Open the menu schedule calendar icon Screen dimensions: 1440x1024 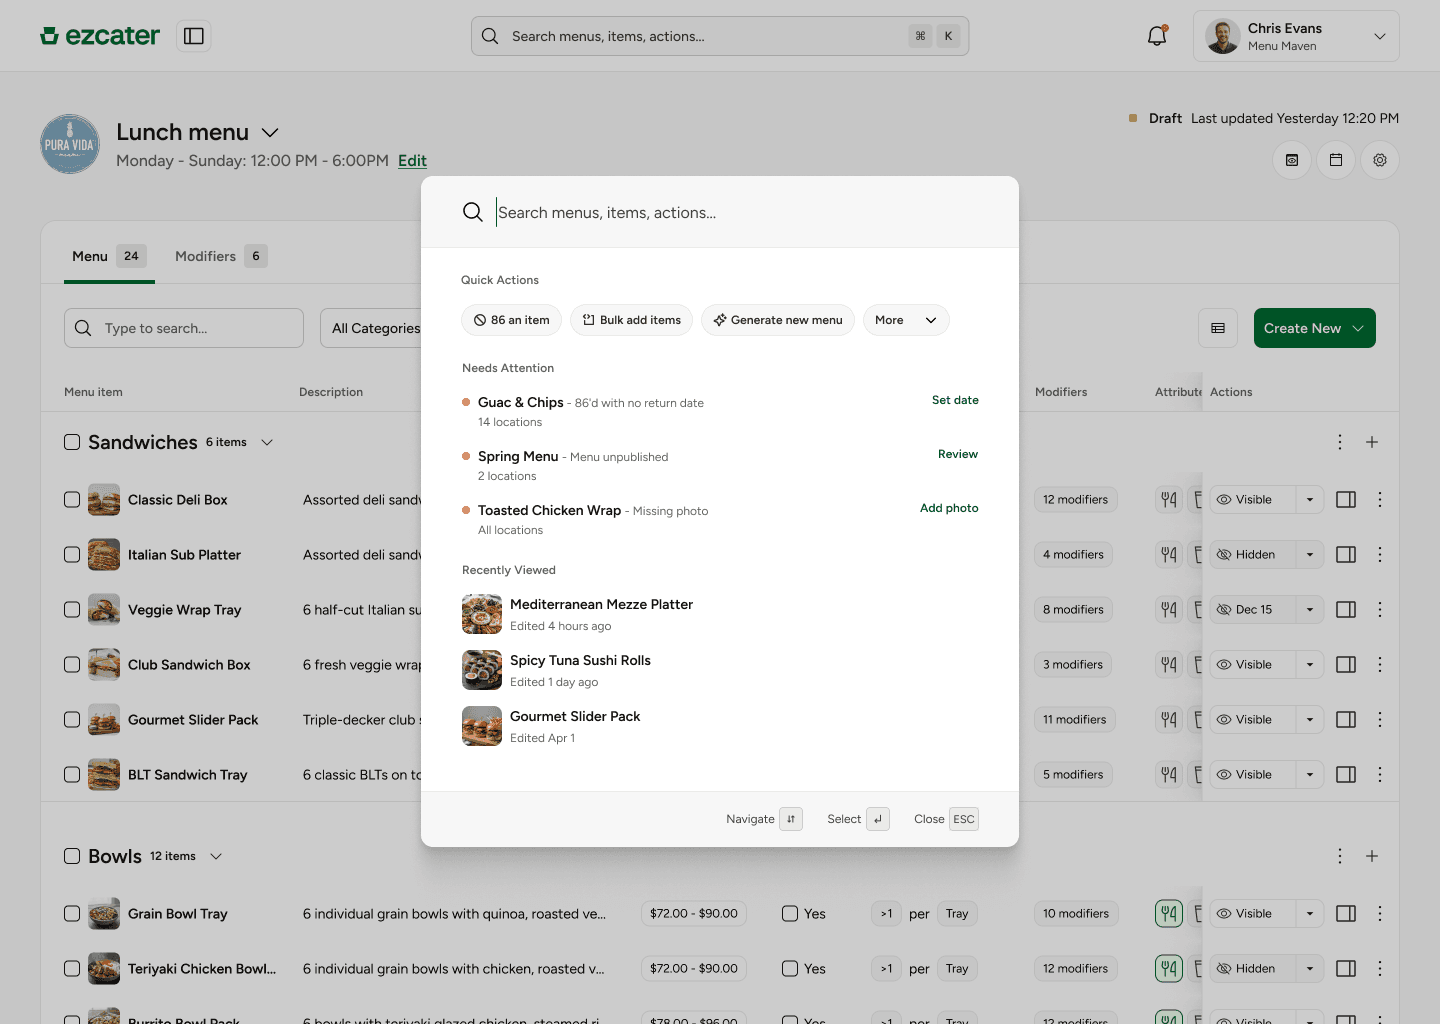coord(1335,160)
